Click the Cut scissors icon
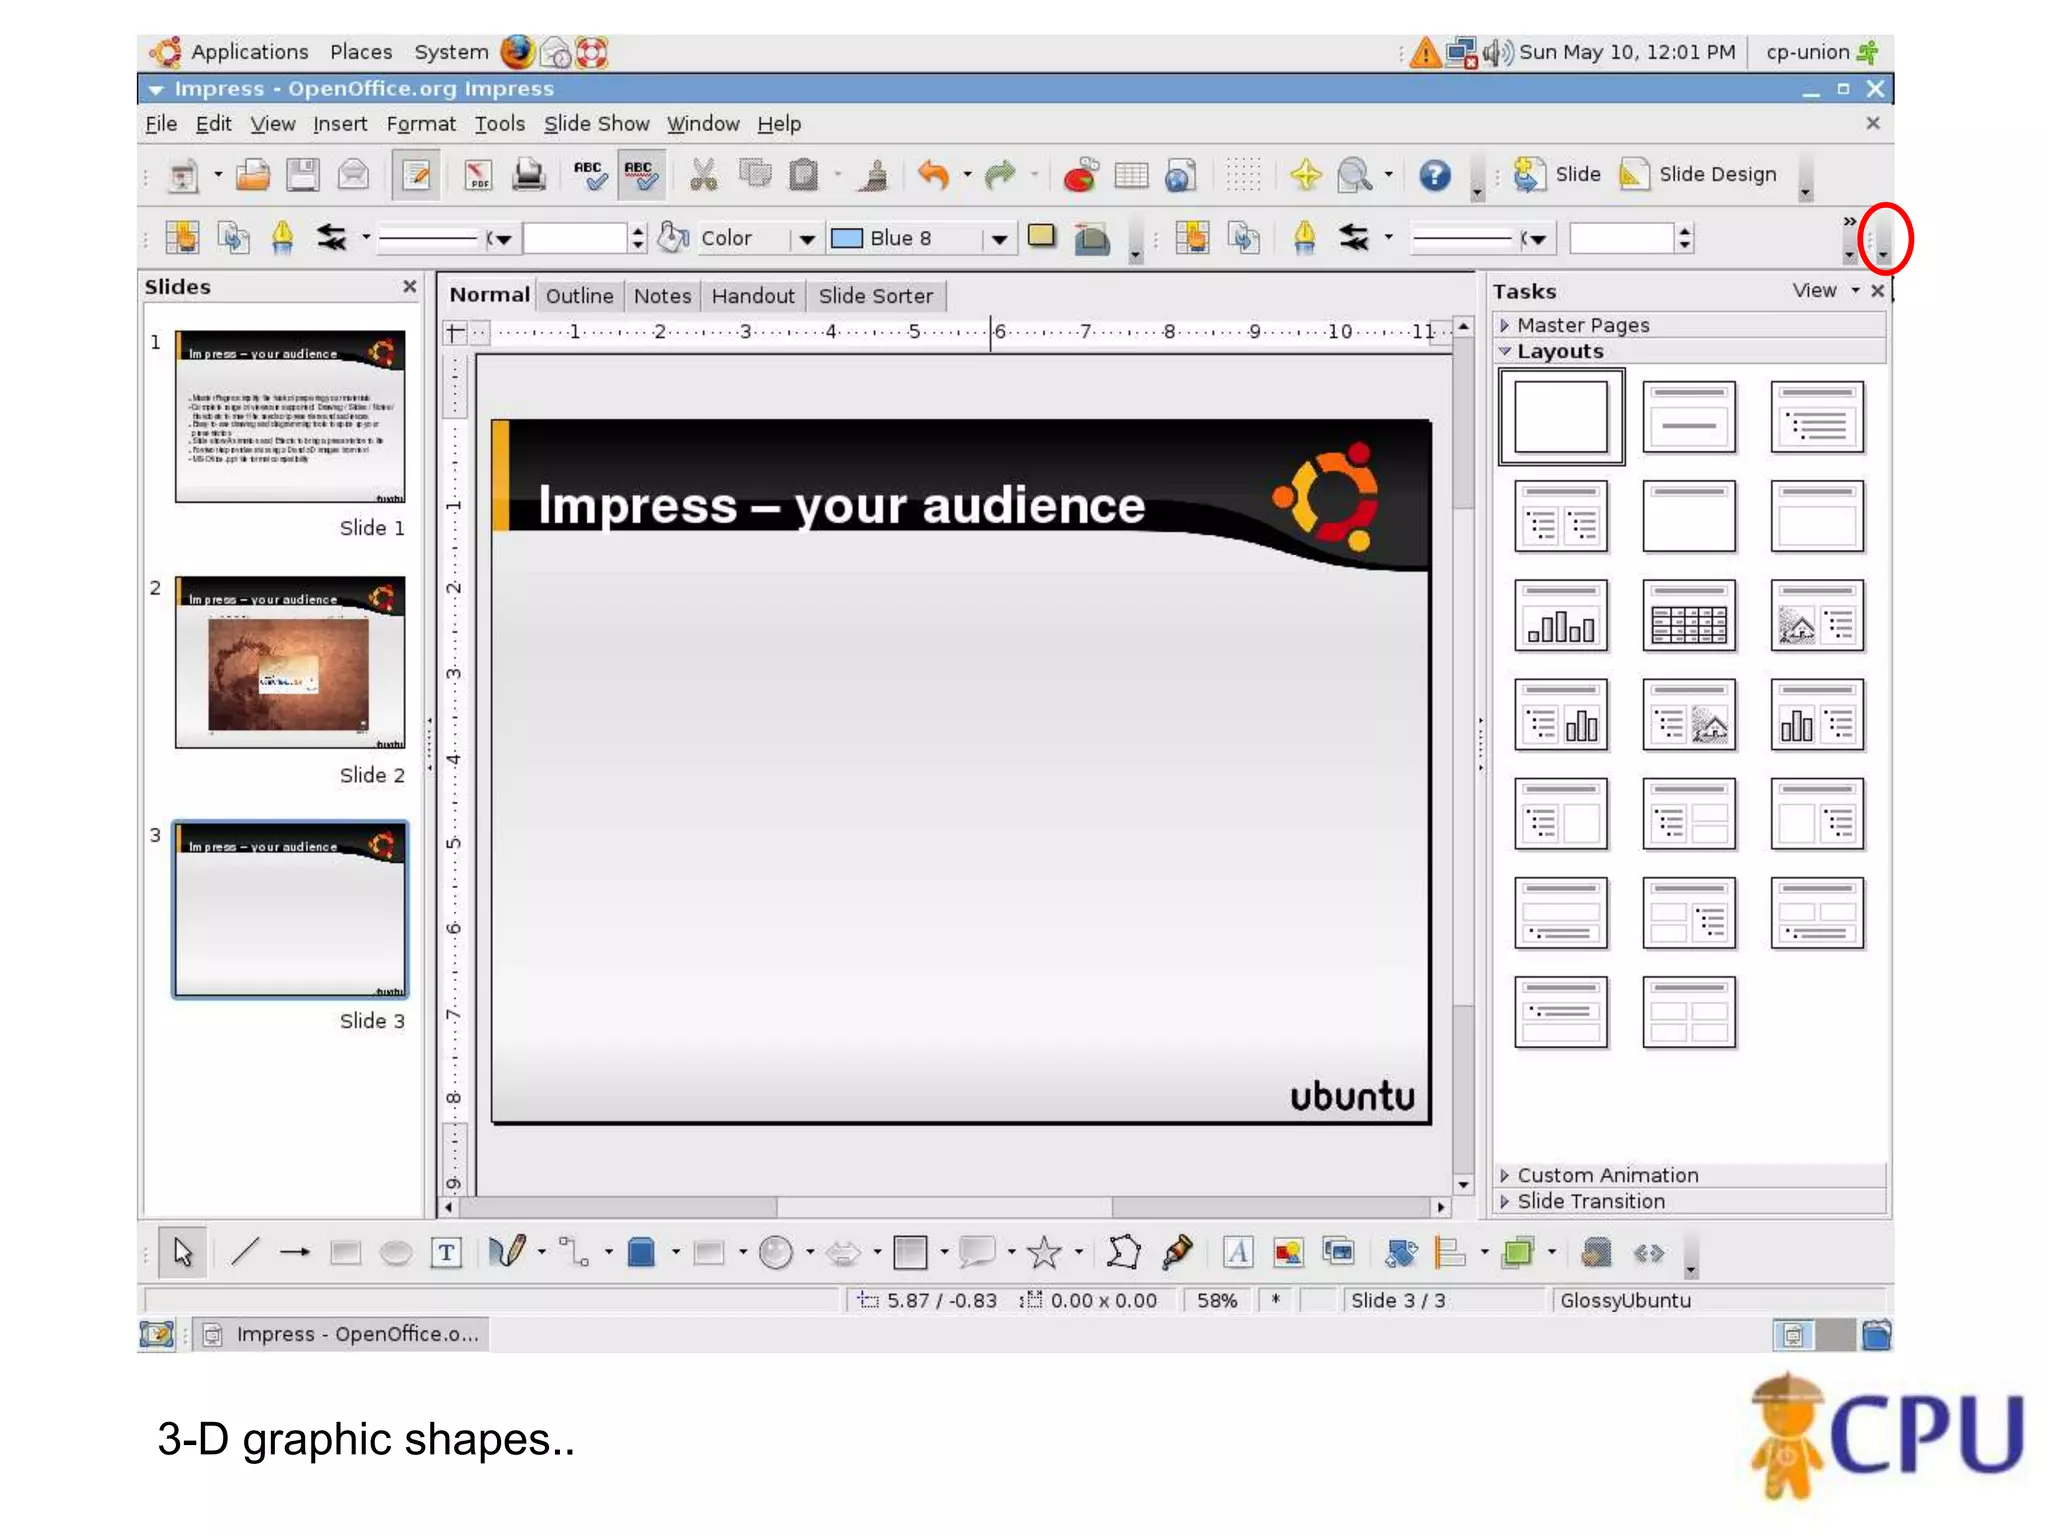Screen dimensions: 2048x1536 [704, 176]
